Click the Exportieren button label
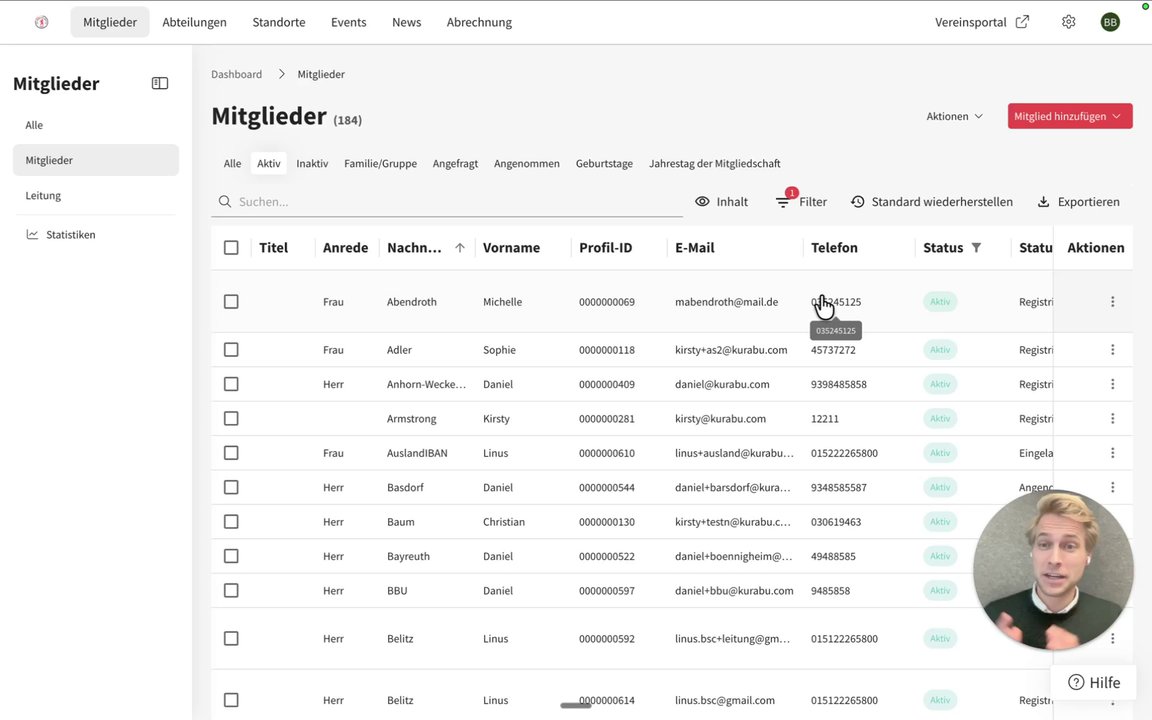Viewport: 1152px width, 720px height. pos(1089,201)
